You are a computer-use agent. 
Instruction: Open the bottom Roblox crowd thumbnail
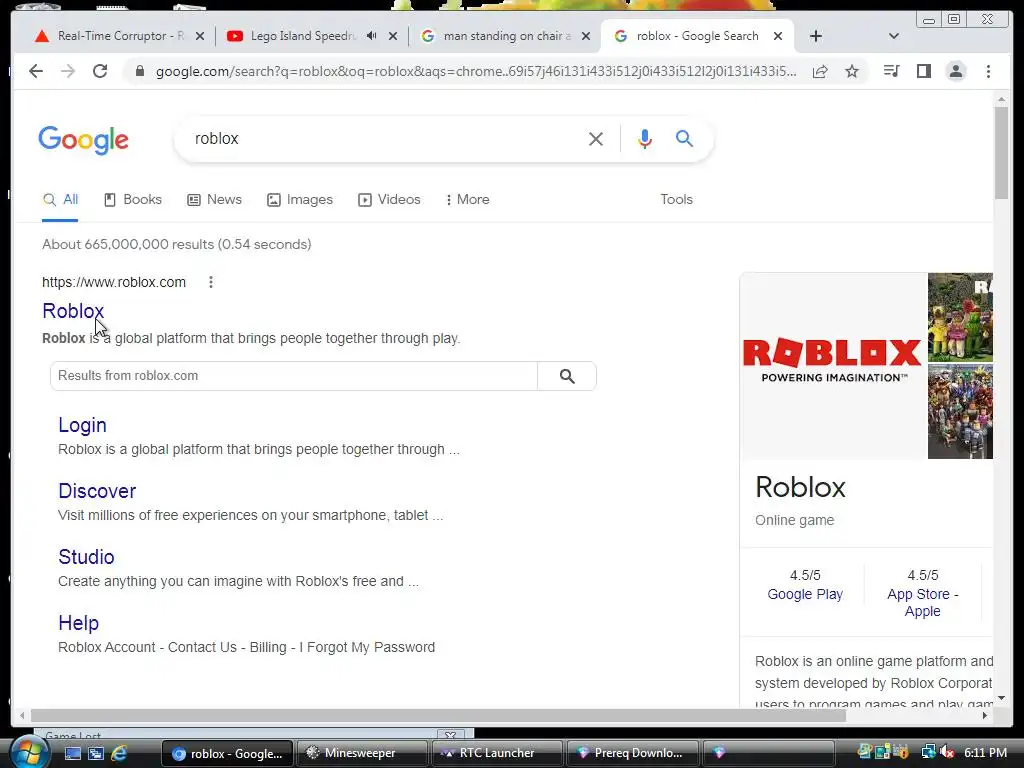pyautogui.click(x=960, y=412)
